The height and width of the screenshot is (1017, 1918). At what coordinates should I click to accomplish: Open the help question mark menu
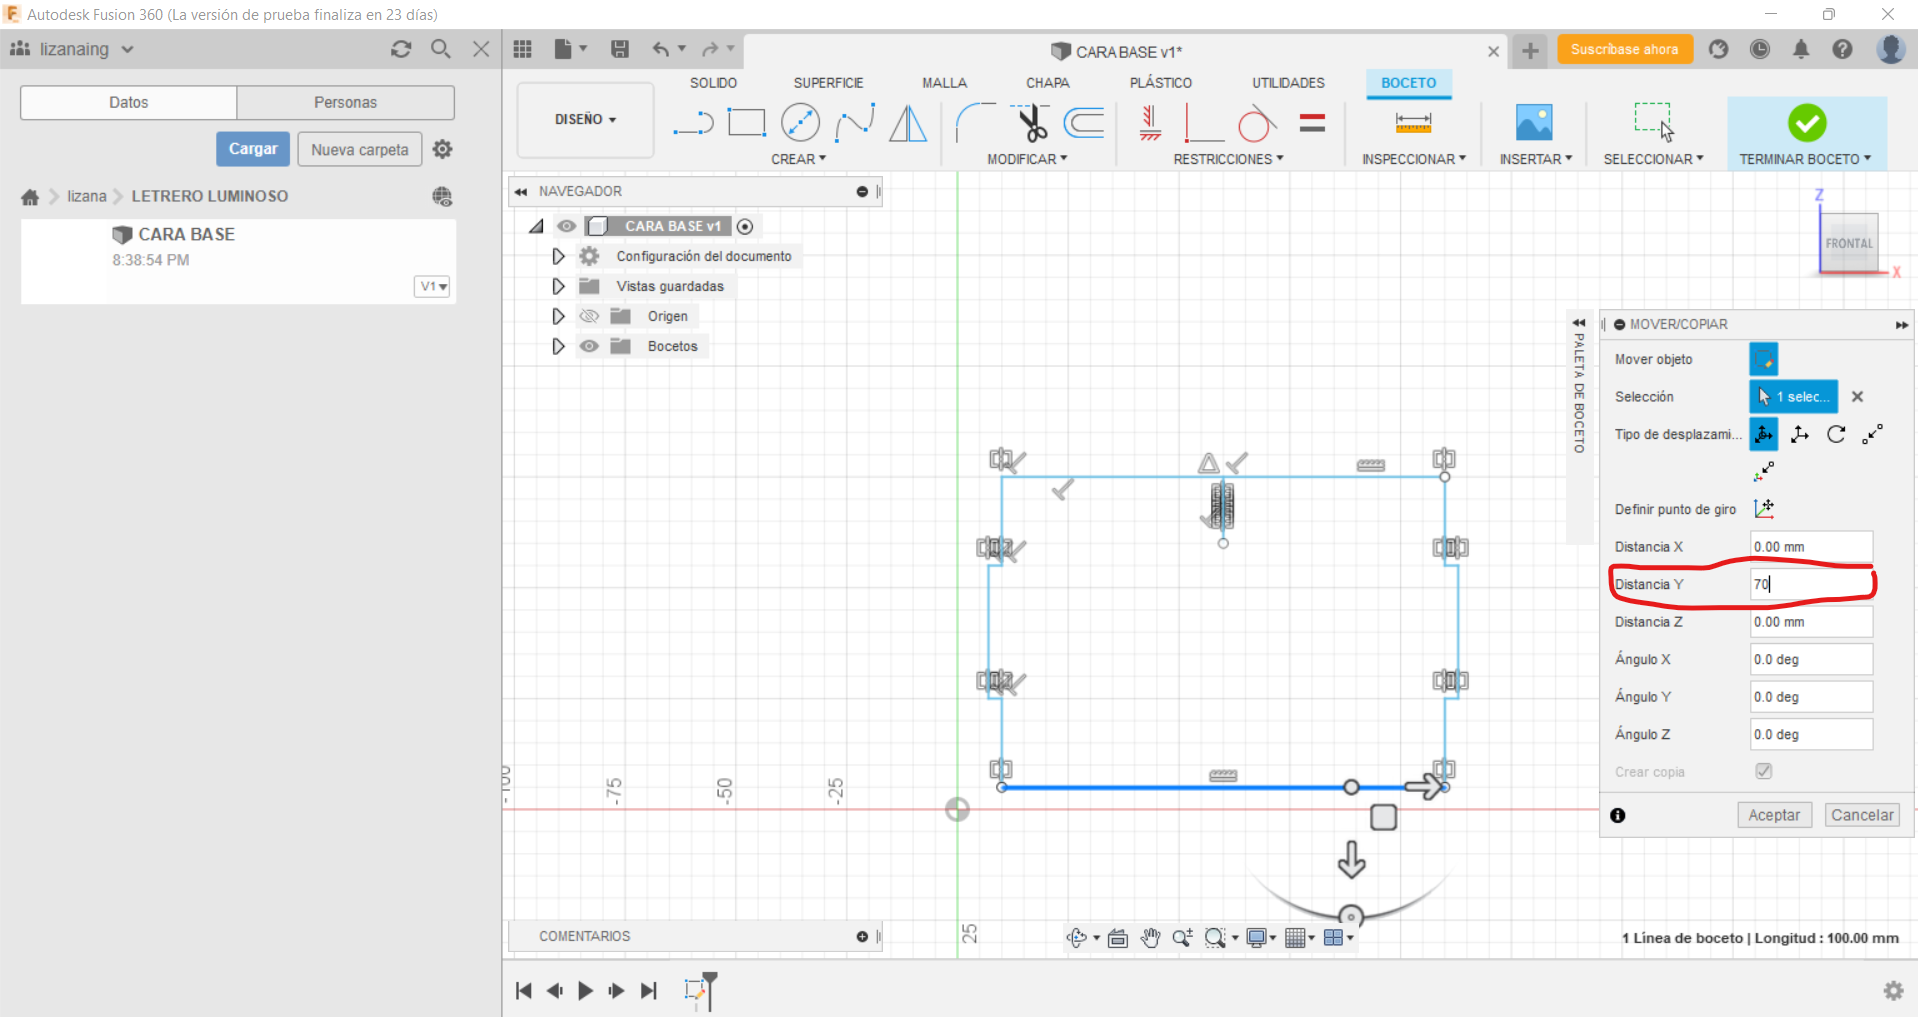click(x=1842, y=49)
